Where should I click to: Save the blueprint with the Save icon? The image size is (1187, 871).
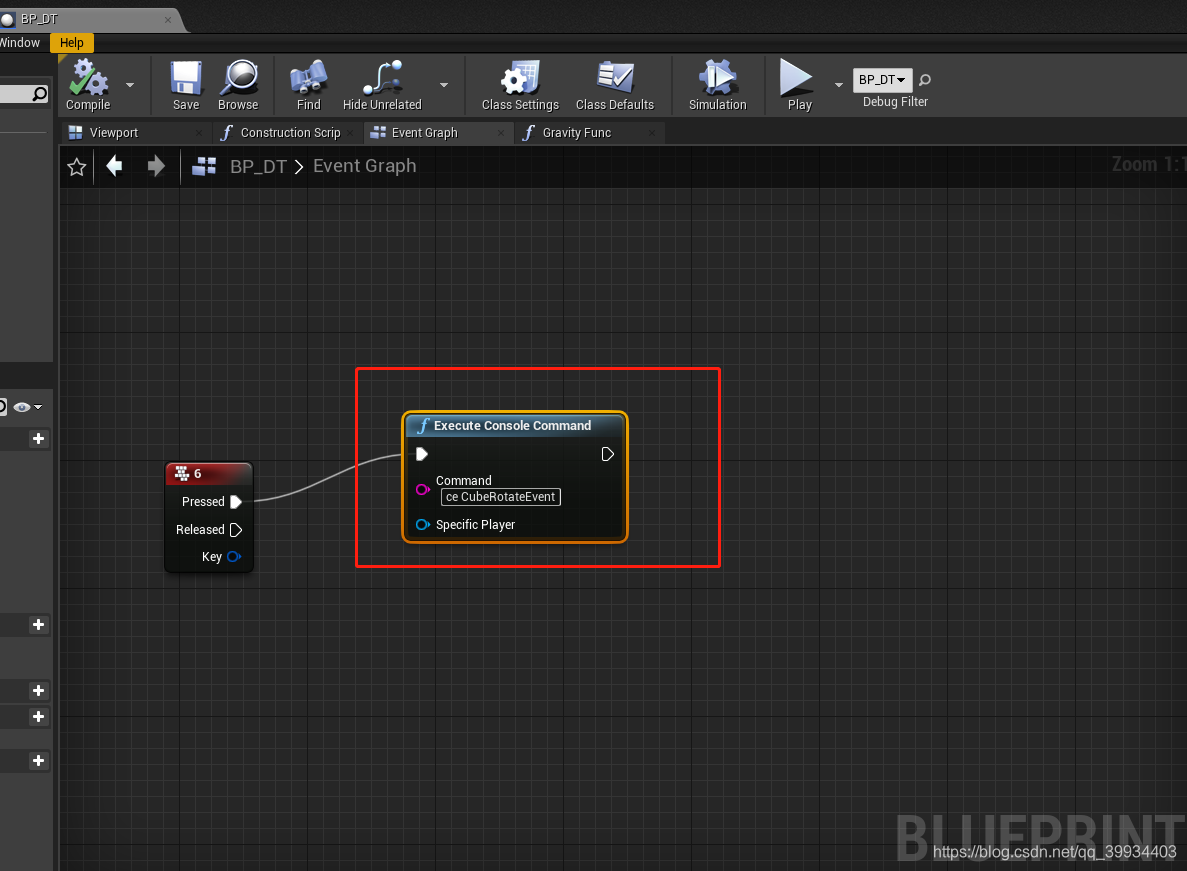point(185,85)
